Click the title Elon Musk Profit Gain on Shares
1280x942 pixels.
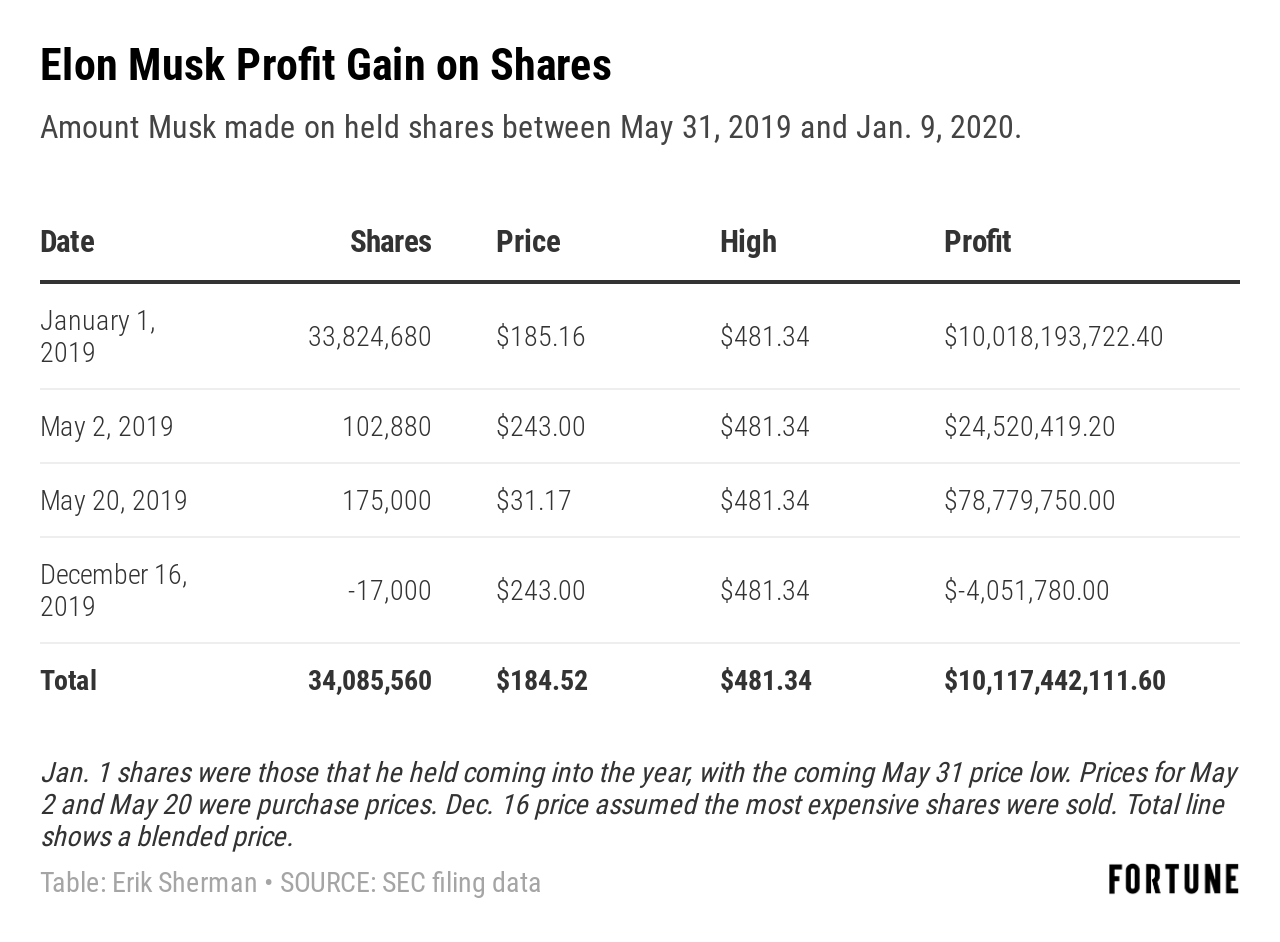click(325, 65)
